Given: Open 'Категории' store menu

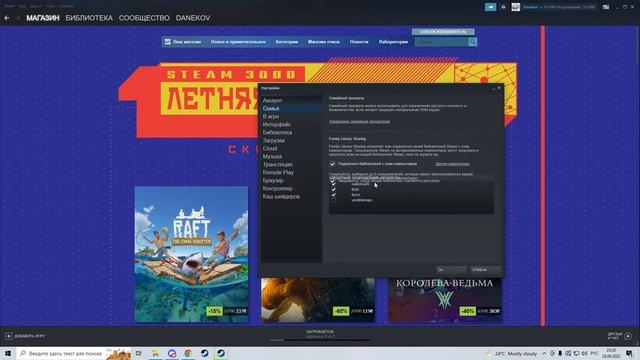Looking at the screenshot, I should [287, 42].
